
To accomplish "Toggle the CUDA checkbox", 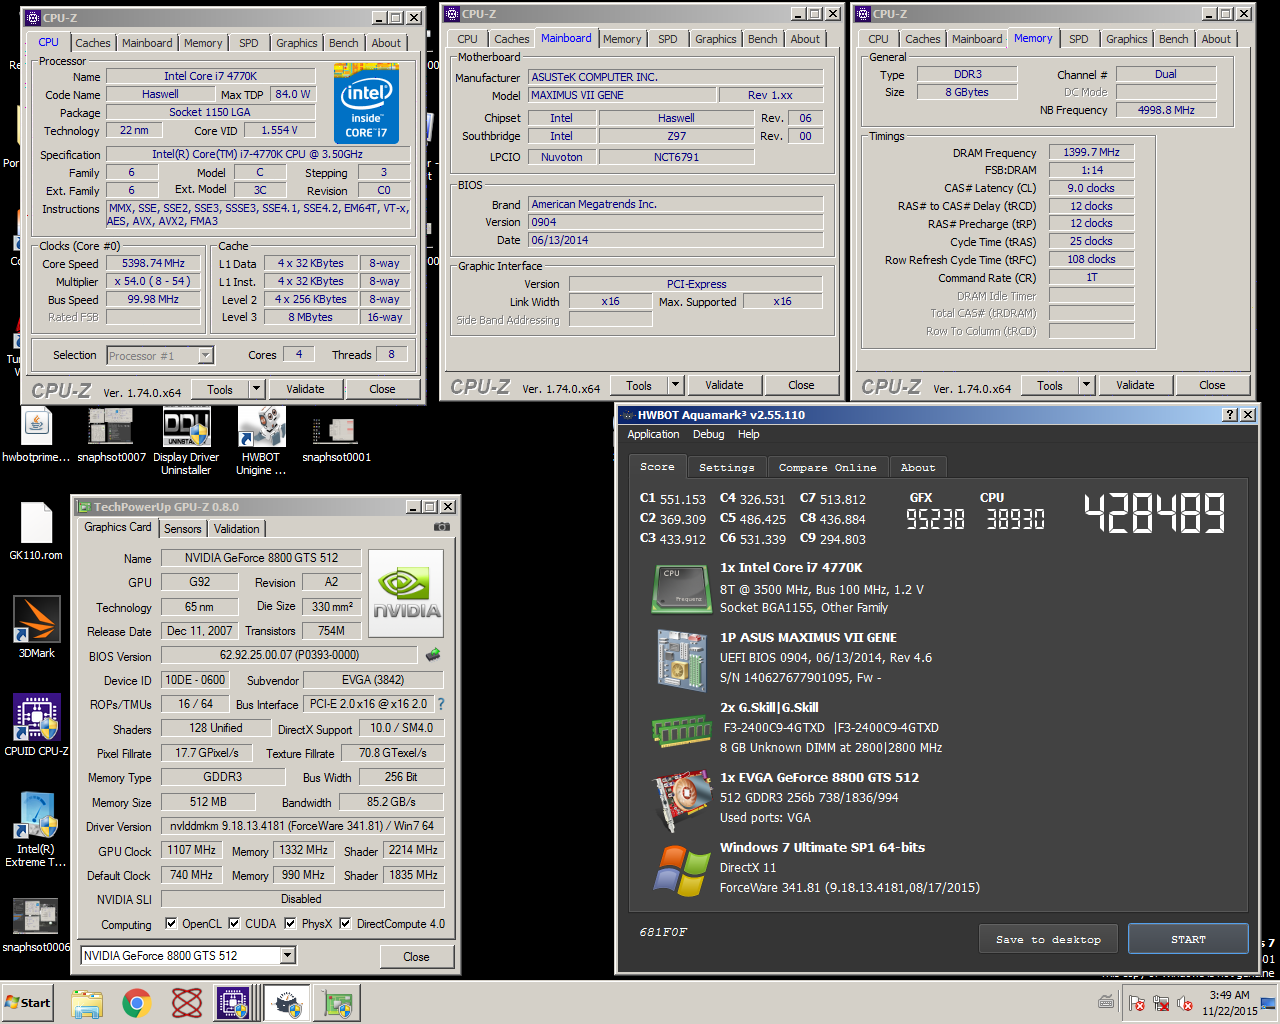I will [234, 924].
